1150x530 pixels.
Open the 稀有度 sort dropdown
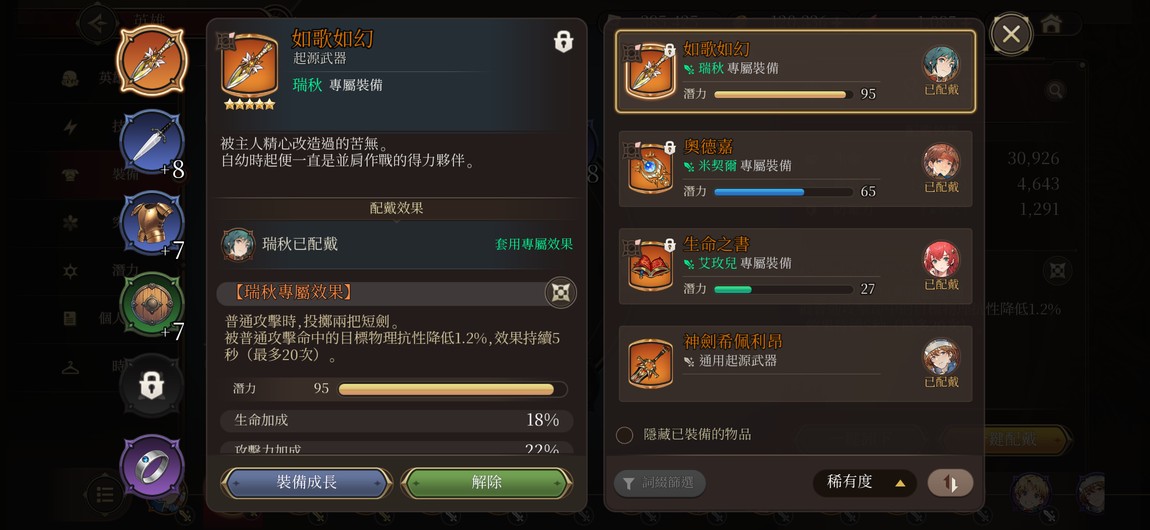pyautogui.click(x=864, y=483)
